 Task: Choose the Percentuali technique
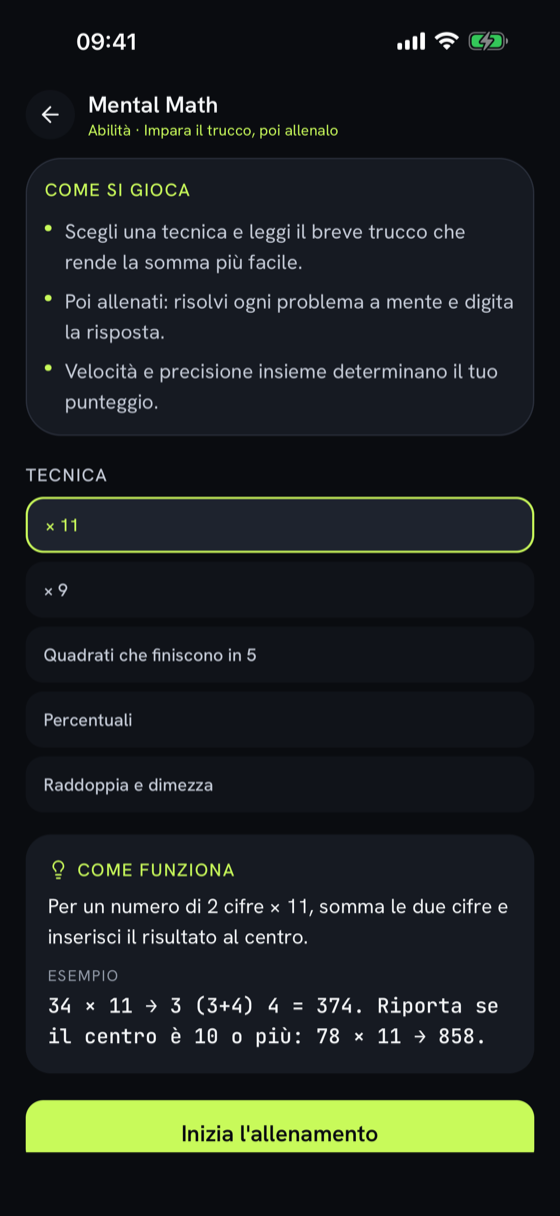280,720
